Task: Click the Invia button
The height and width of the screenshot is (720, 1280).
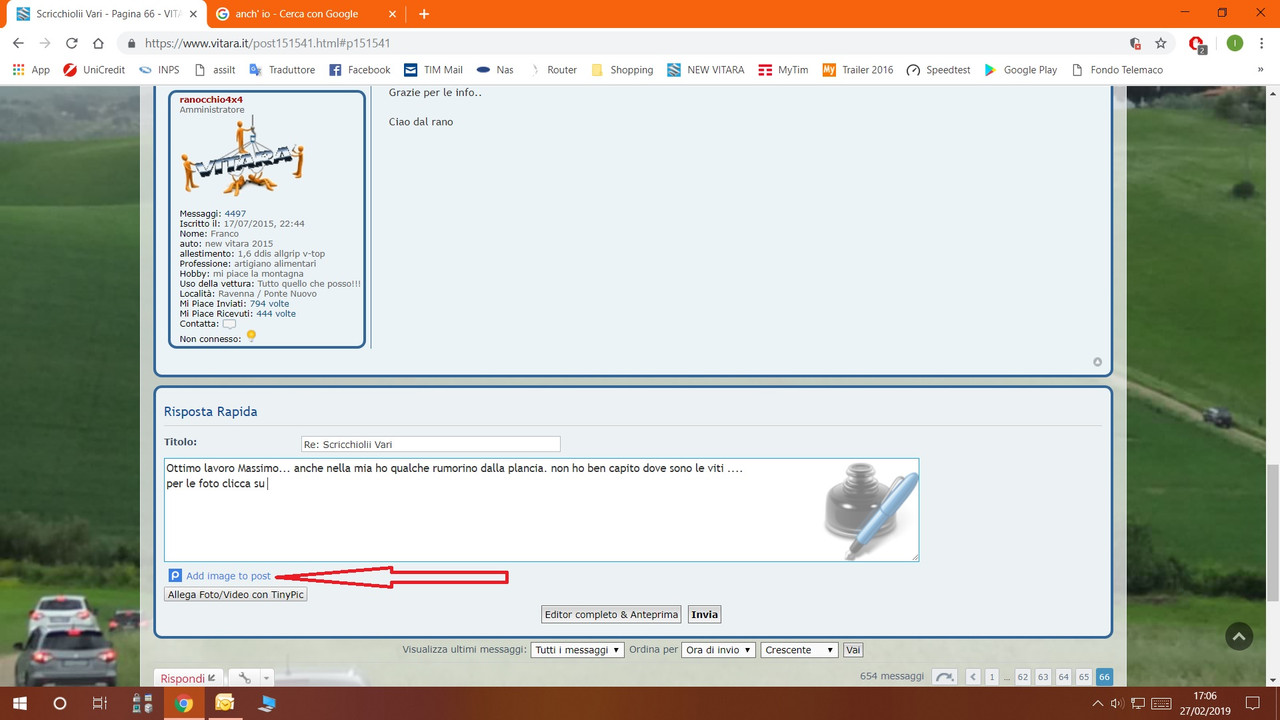Action: point(704,615)
